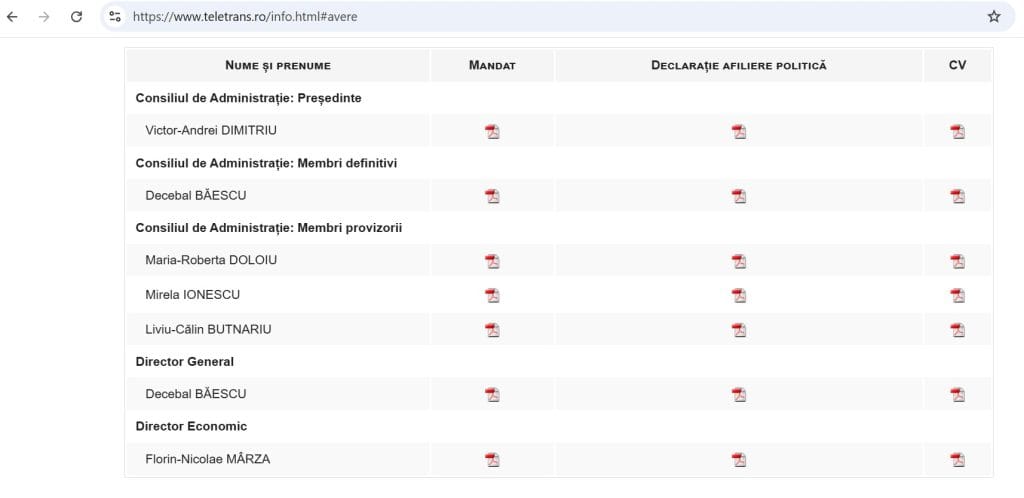Open Director General Decebal BĂESCU's Mandat PDF
The image size is (1024, 498).
tap(492, 395)
